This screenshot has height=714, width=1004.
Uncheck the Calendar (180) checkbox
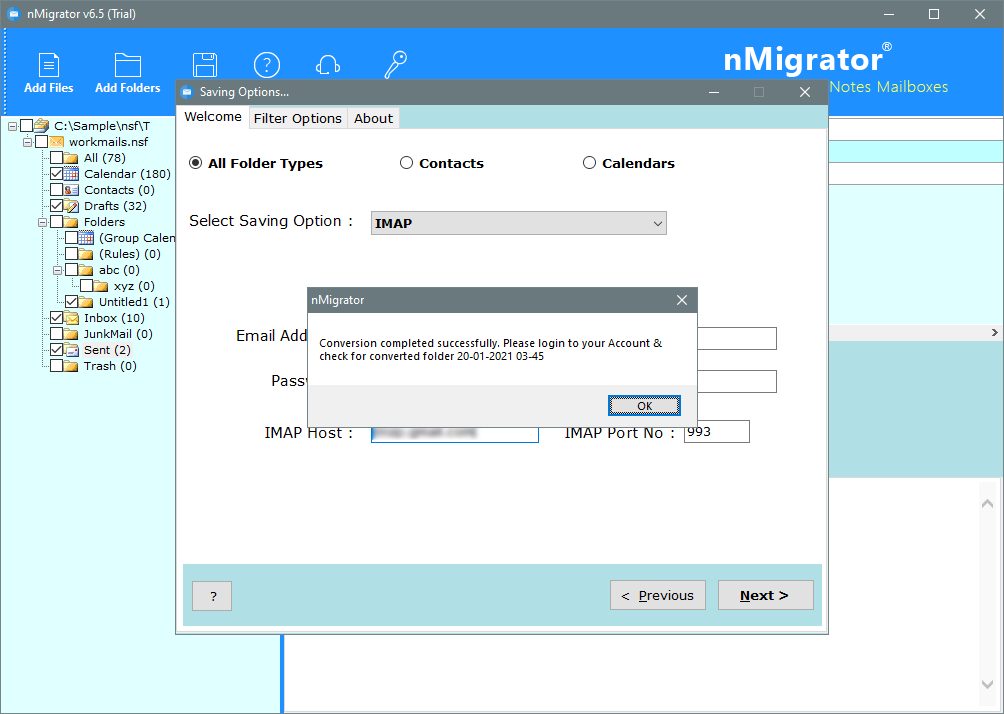pyautogui.click(x=56, y=174)
